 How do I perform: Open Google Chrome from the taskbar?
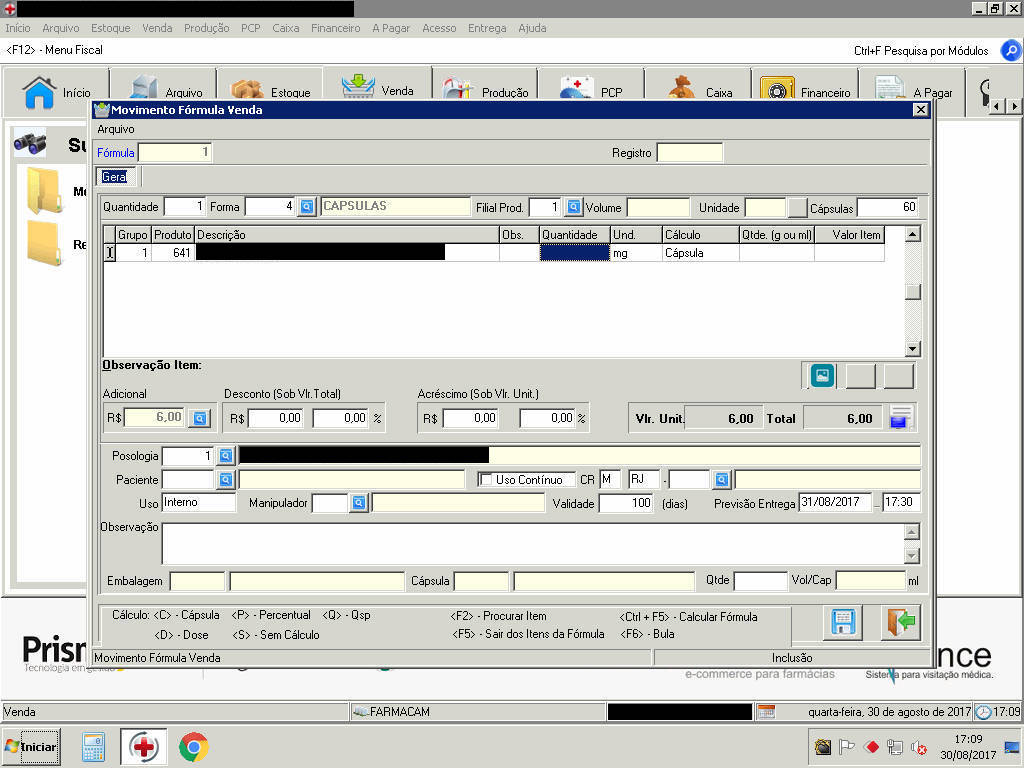(x=193, y=746)
